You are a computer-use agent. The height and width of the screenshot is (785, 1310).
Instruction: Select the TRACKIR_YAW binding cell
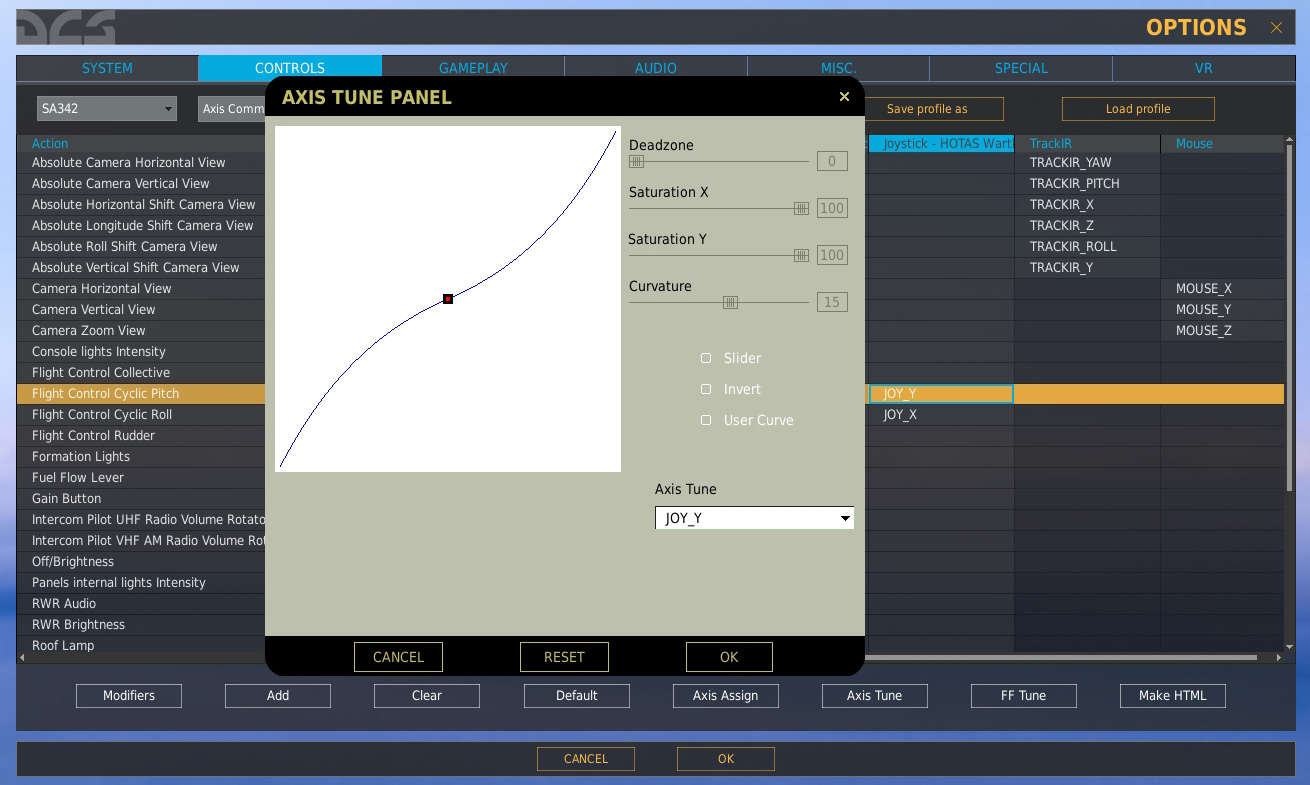coord(1086,163)
